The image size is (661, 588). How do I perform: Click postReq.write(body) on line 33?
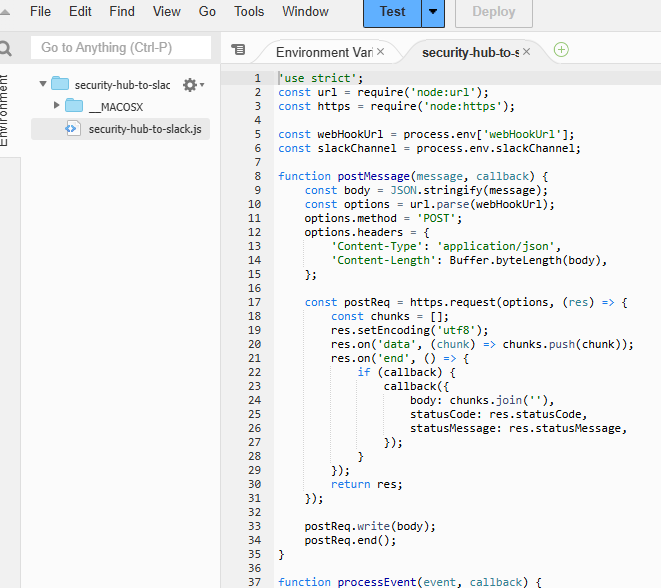(x=367, y=526)
